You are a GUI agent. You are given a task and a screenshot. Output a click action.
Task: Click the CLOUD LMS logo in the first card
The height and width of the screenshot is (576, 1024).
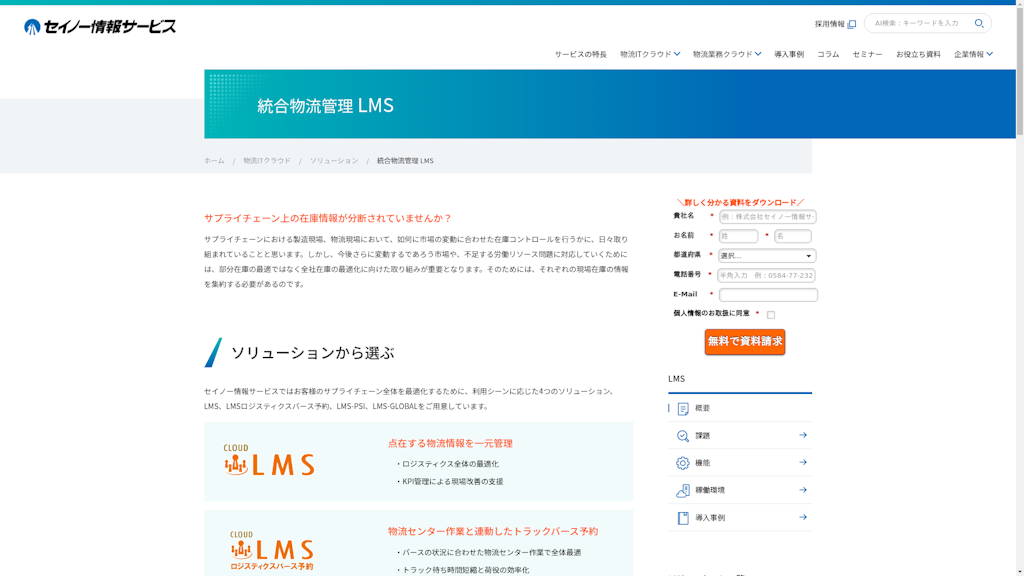coord(268,460)
